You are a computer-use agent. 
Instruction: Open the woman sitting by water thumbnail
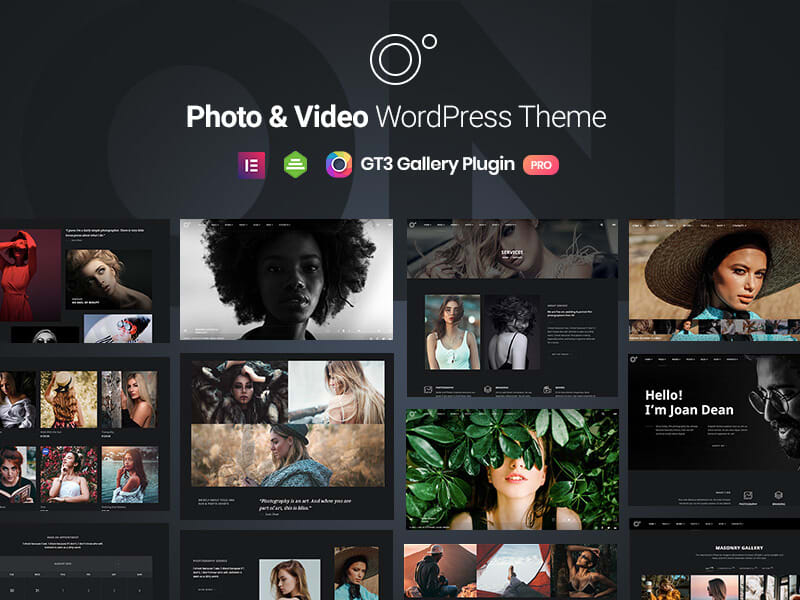(130, 474)
